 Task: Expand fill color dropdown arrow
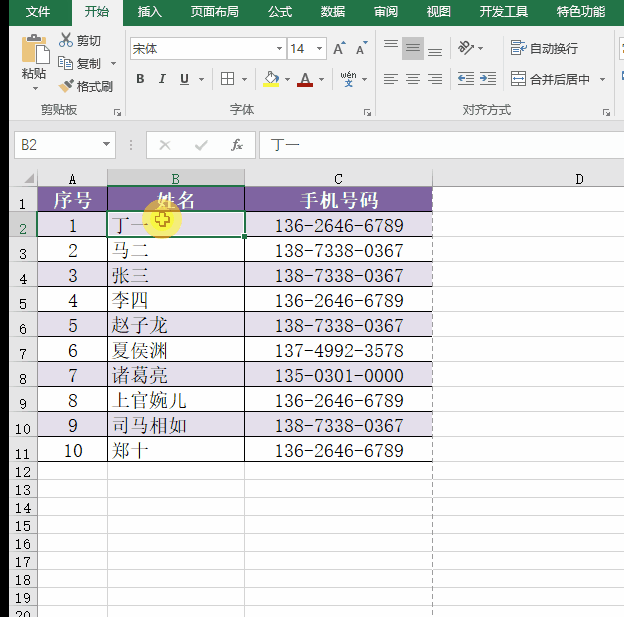[287, 79]
